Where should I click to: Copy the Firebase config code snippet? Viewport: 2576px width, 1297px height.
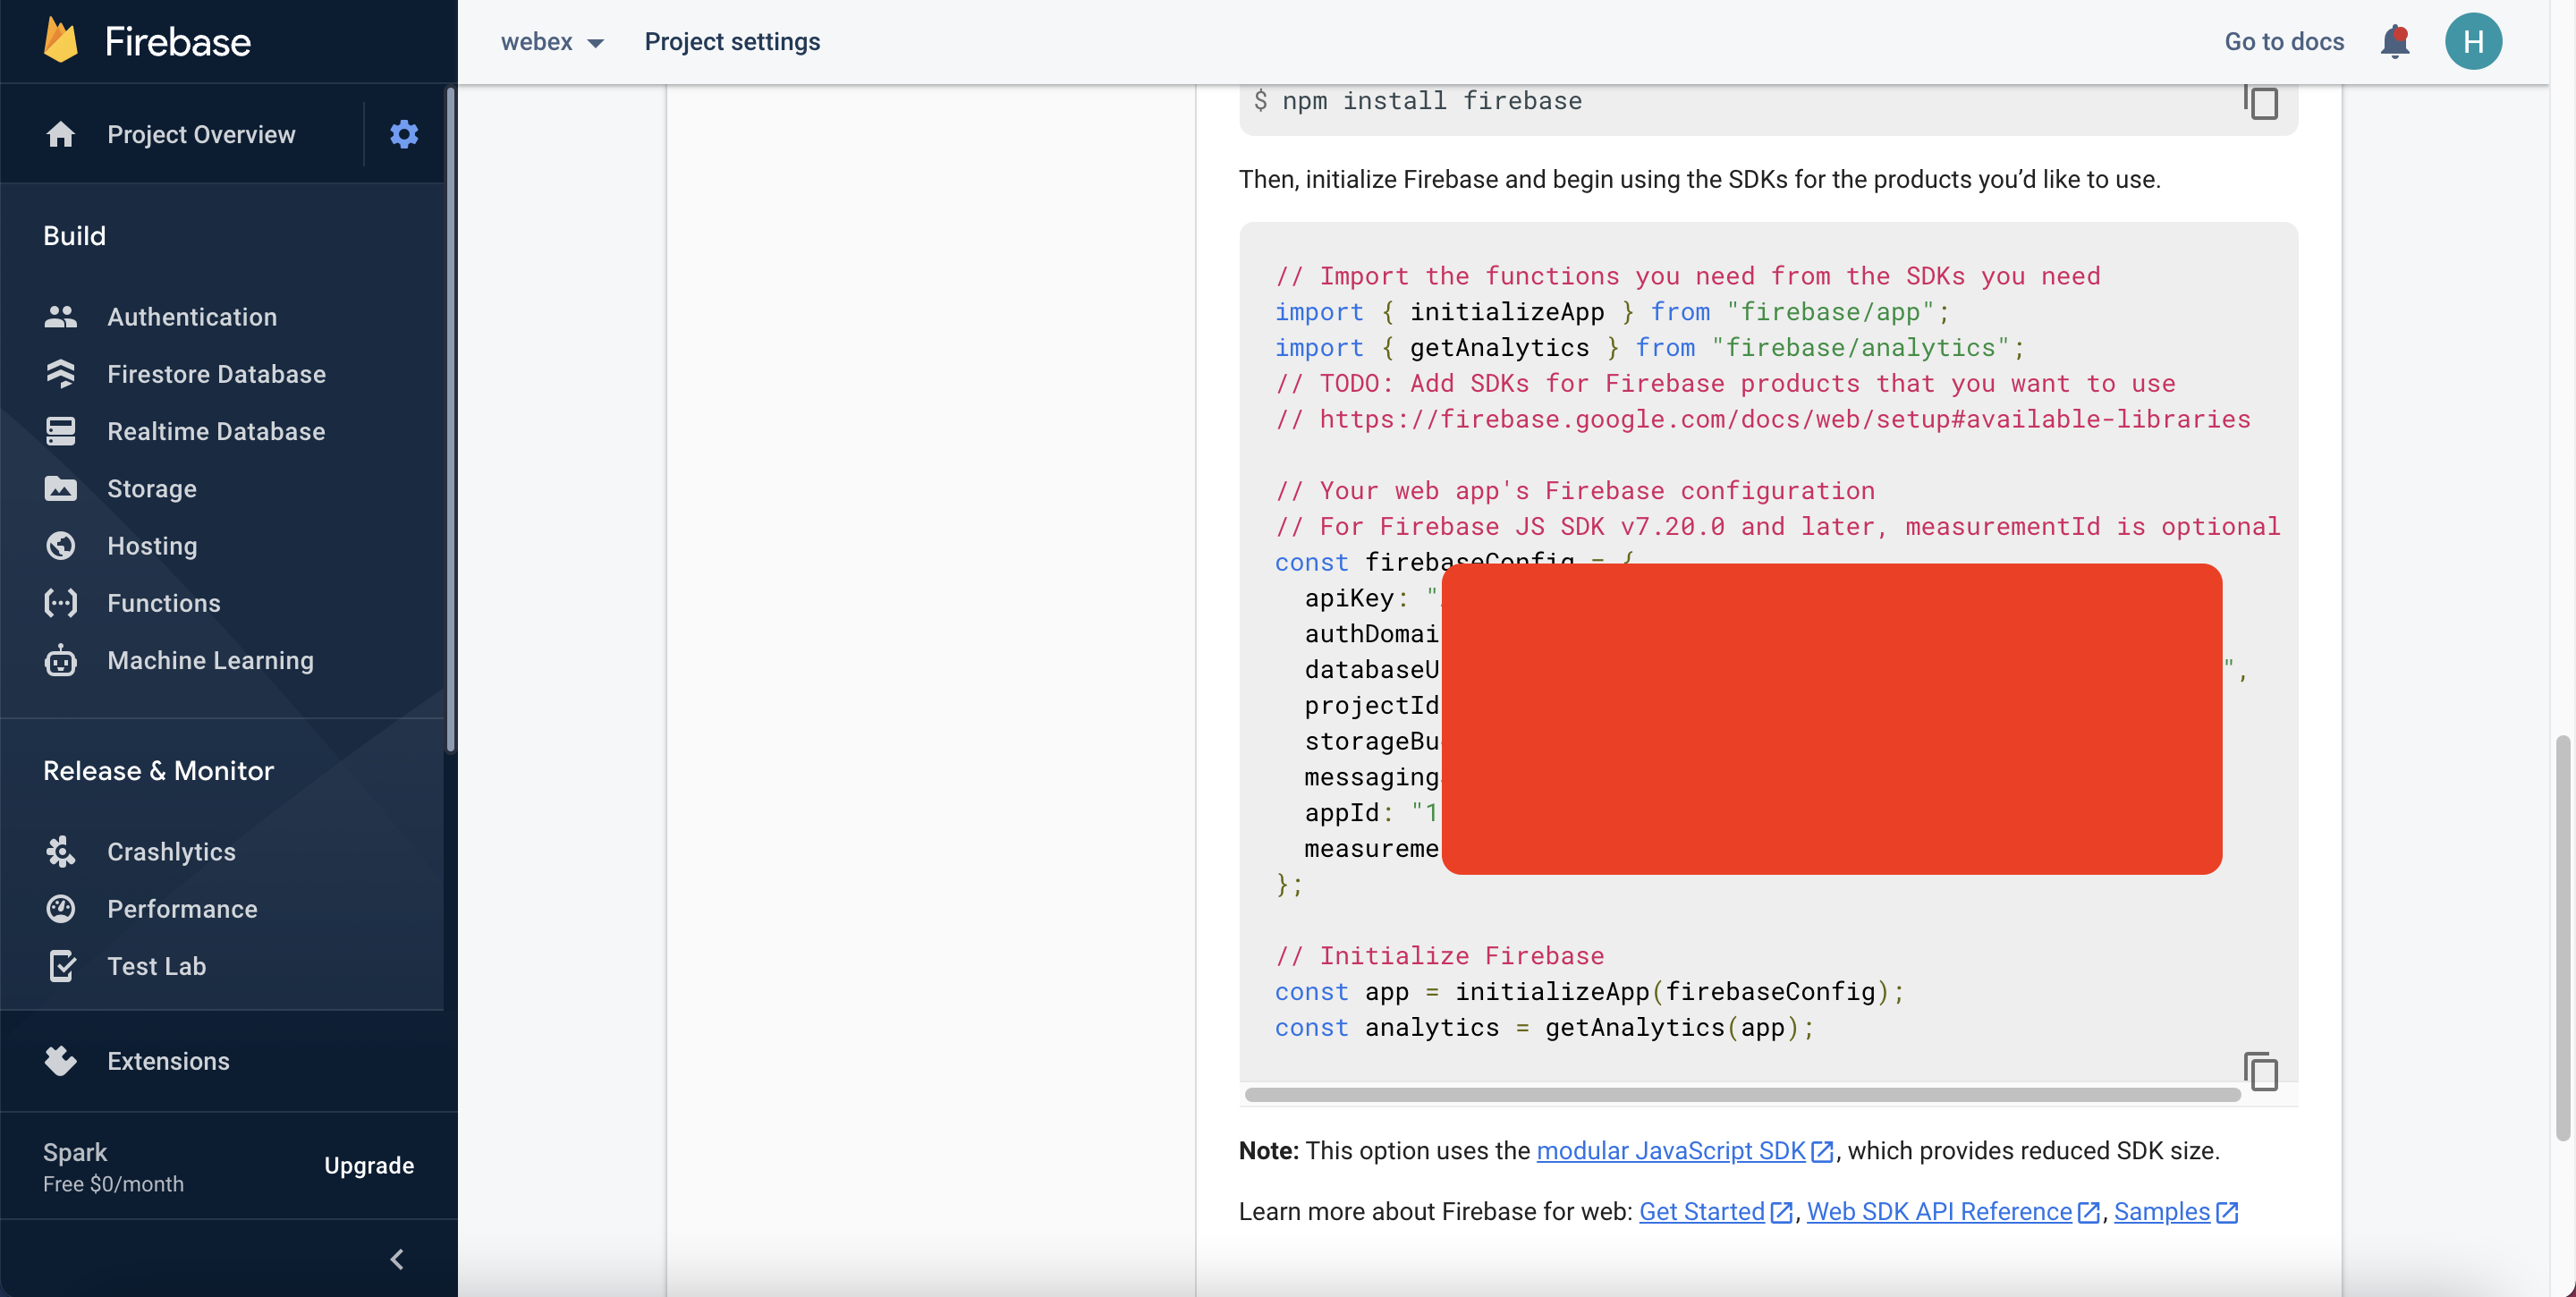click(2261, 1072)
